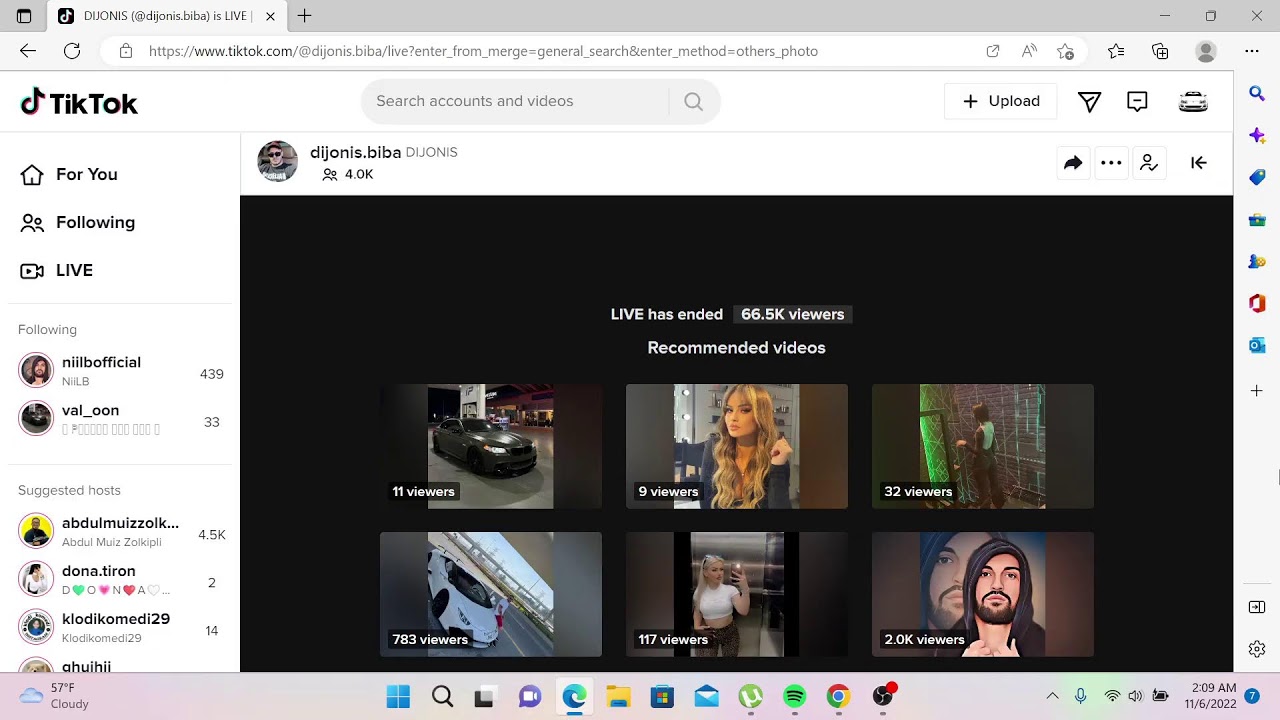
Task: Open weather widget showing 57°F Cloudy
Action: 55,696
